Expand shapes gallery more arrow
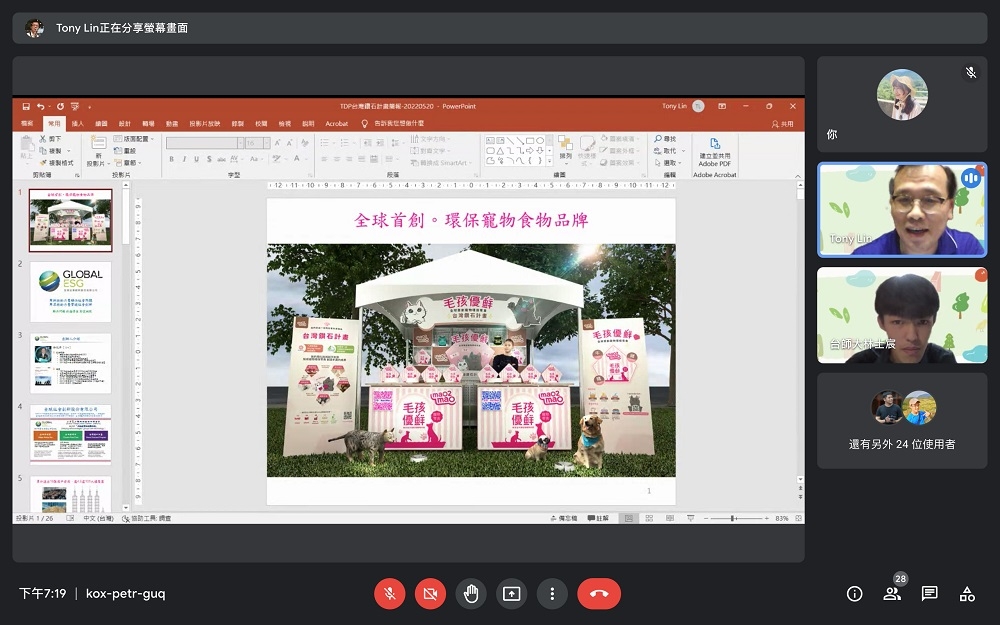This screenshot has width=1000, height=625. click(x=550, y=161)
